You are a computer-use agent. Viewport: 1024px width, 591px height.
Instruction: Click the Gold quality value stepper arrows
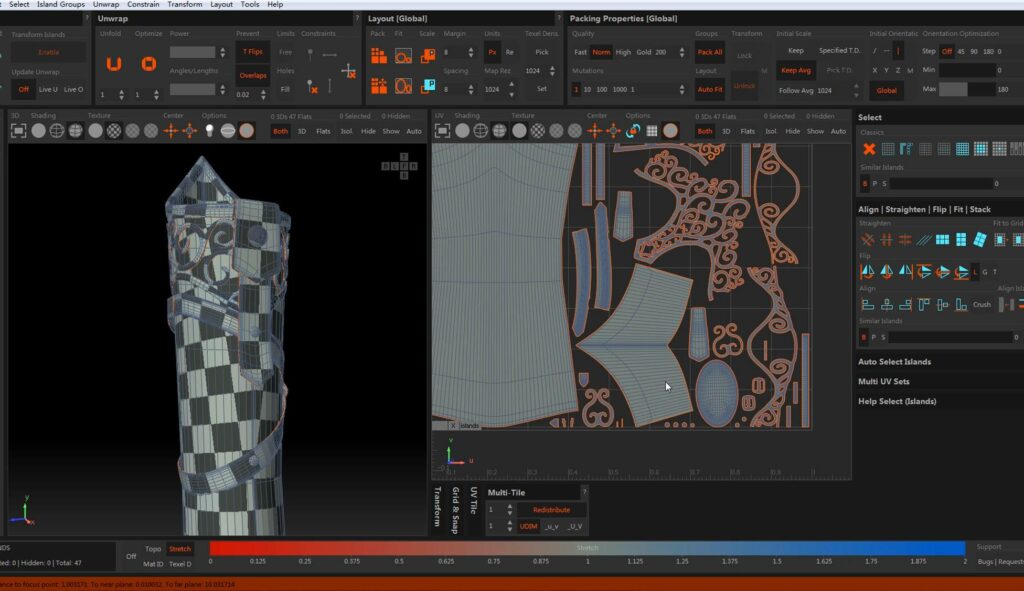pyautogui.click(x=682, y=52)
